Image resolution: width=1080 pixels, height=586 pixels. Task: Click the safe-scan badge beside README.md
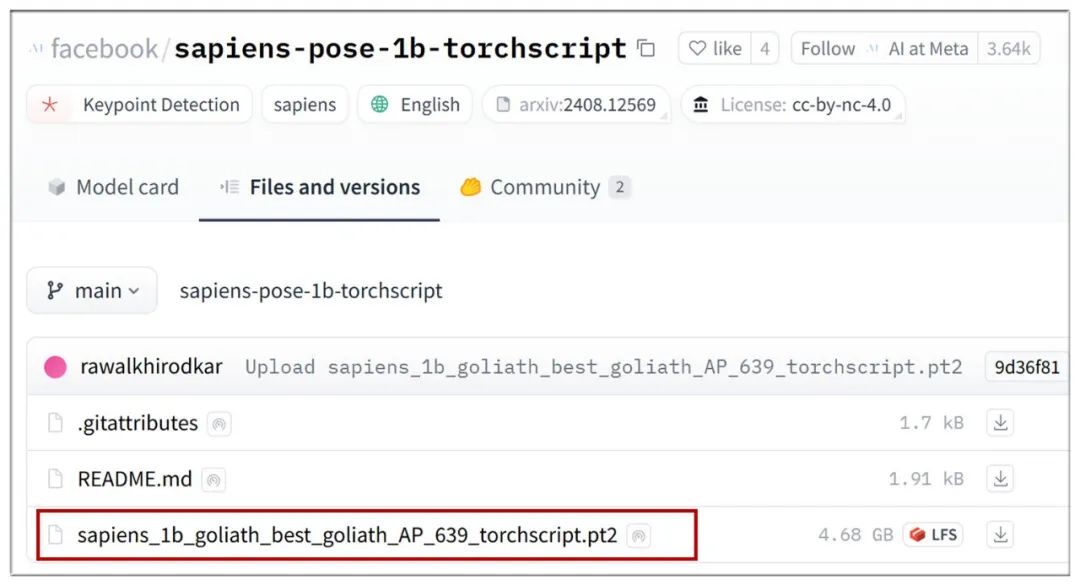coord(214,480)
